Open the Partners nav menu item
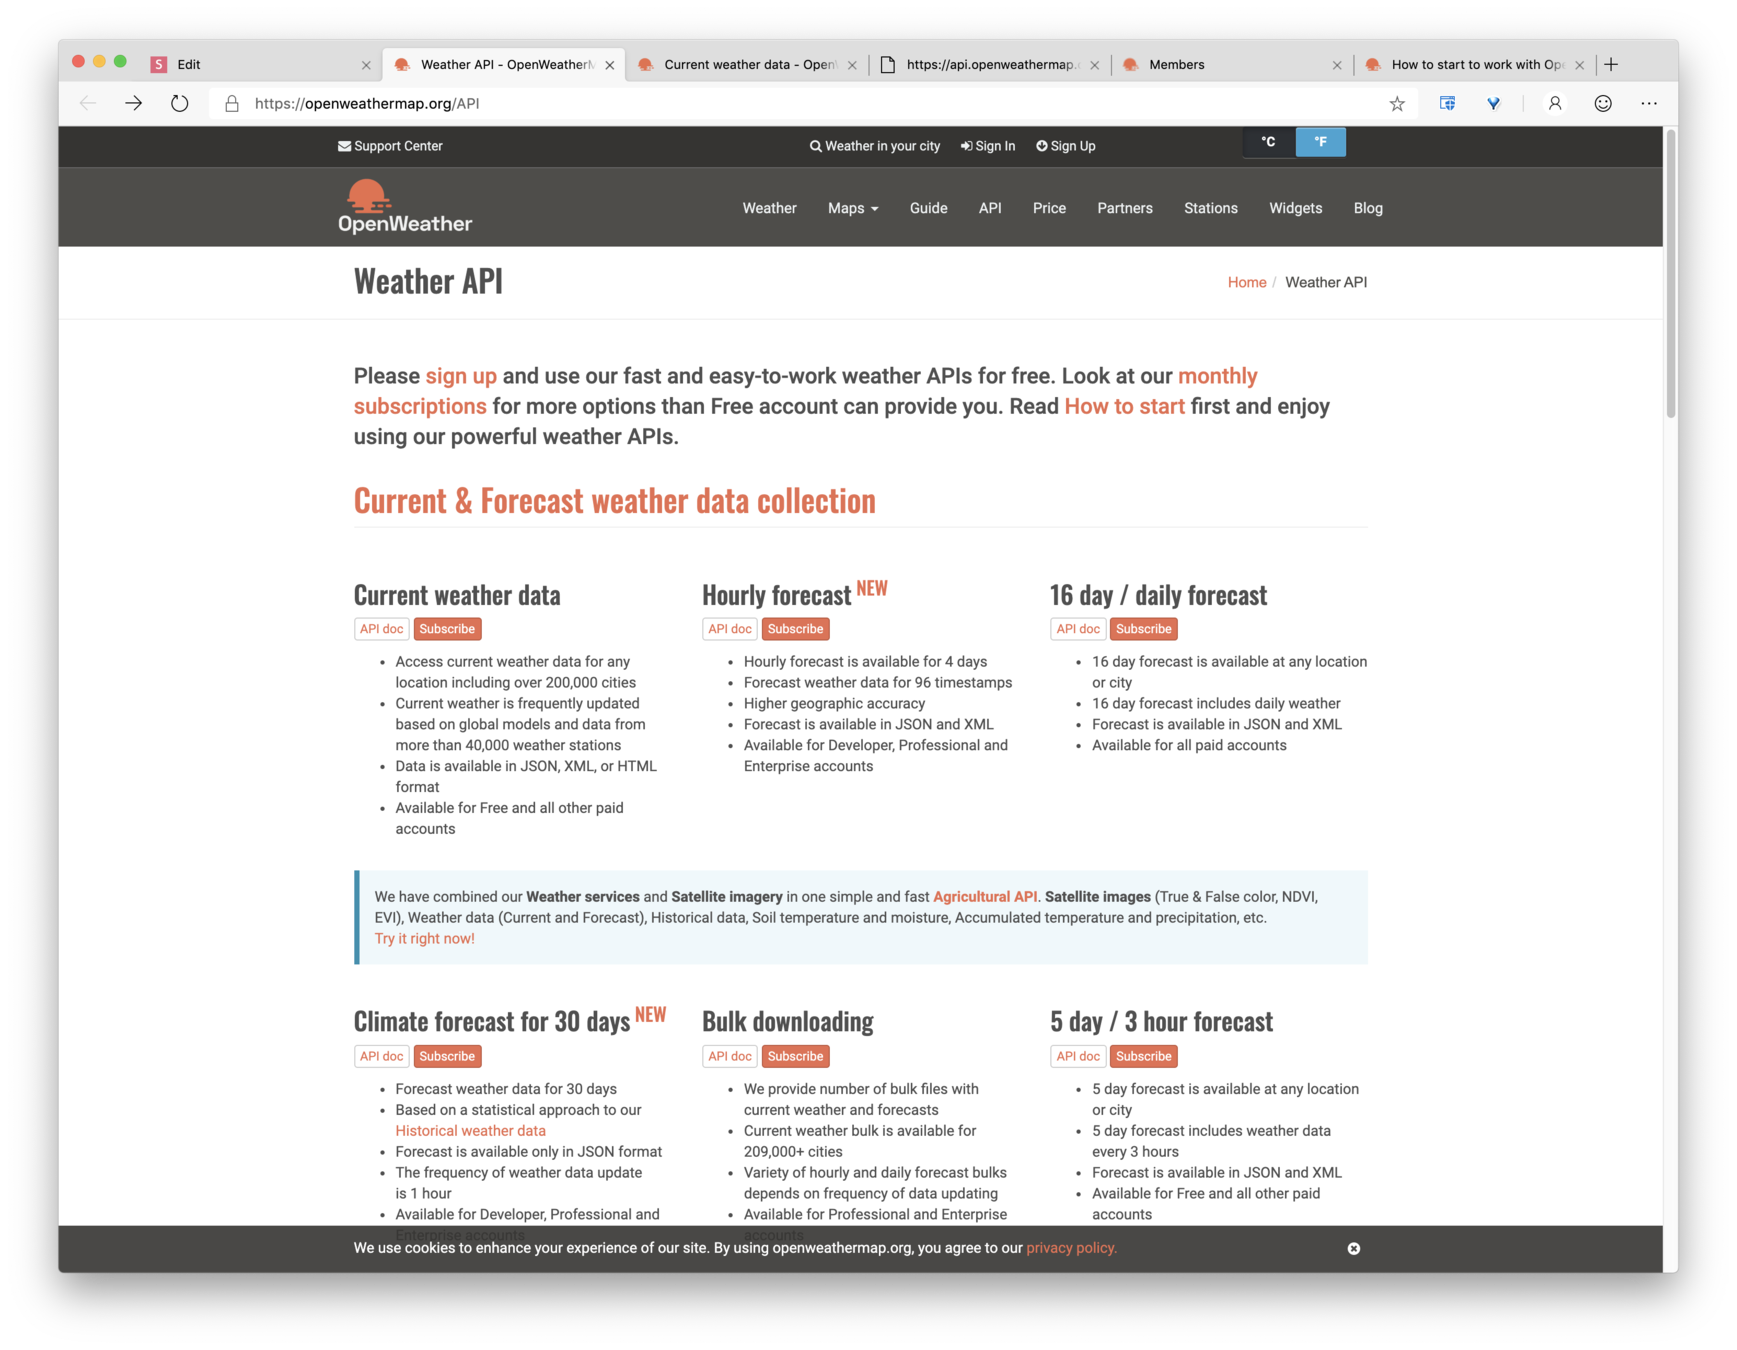This screenshot has width=1737, height=1350. tap(1125, 208)
